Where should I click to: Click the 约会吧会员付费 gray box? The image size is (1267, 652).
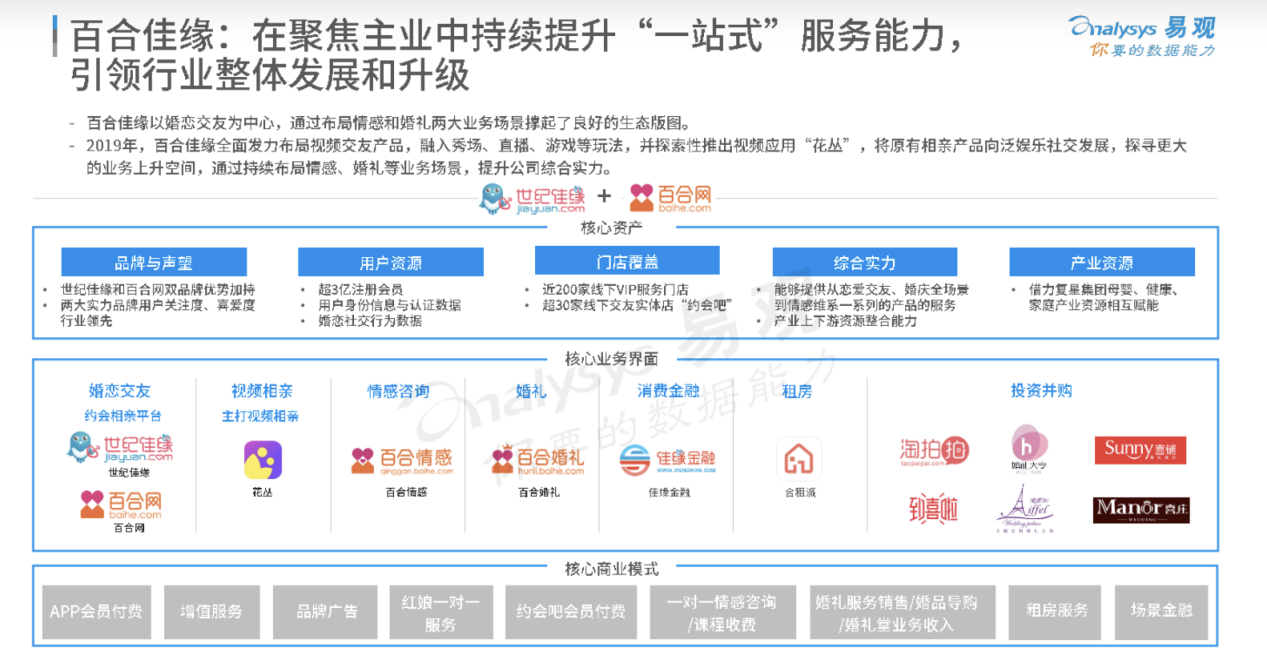571,612
